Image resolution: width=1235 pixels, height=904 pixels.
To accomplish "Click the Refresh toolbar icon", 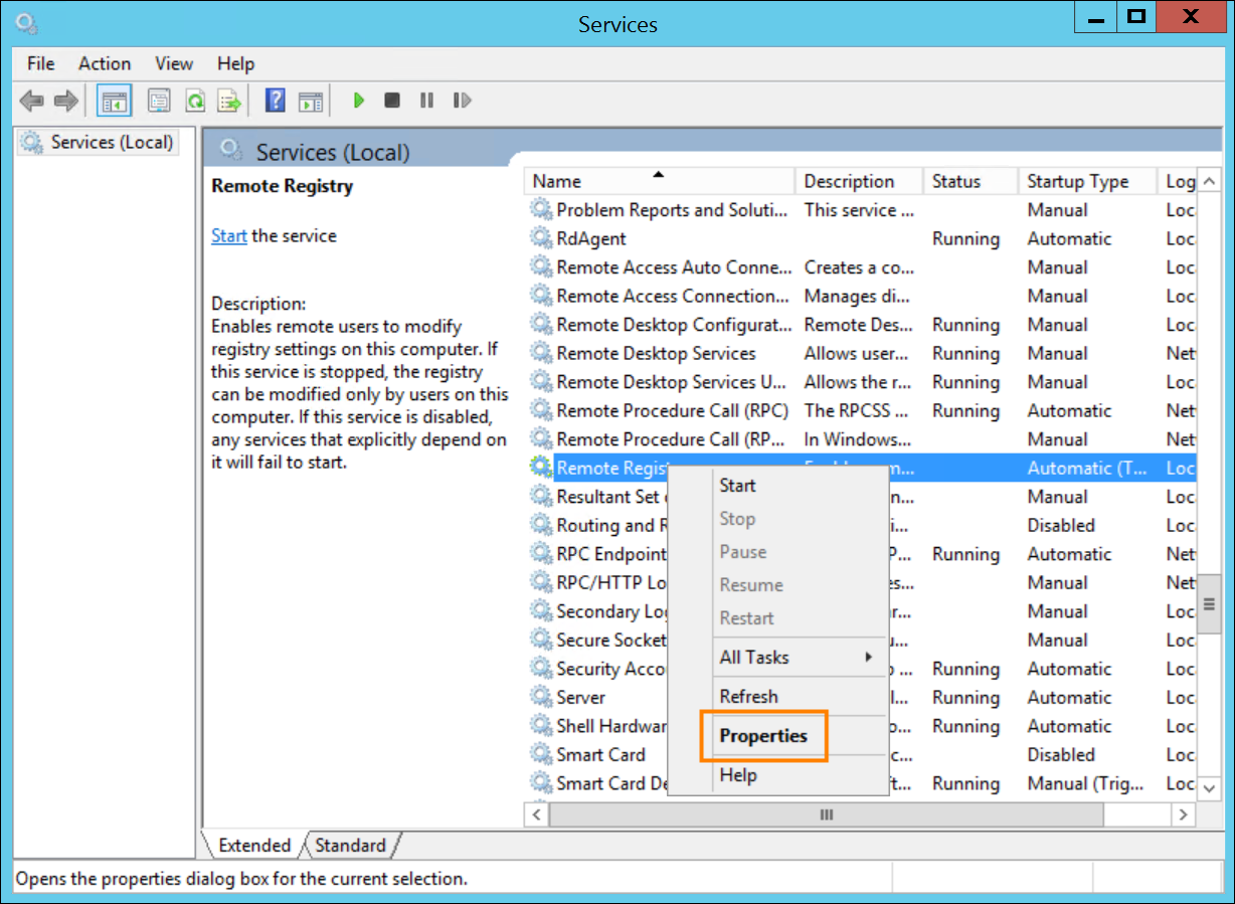I will (x=196, y=100).
